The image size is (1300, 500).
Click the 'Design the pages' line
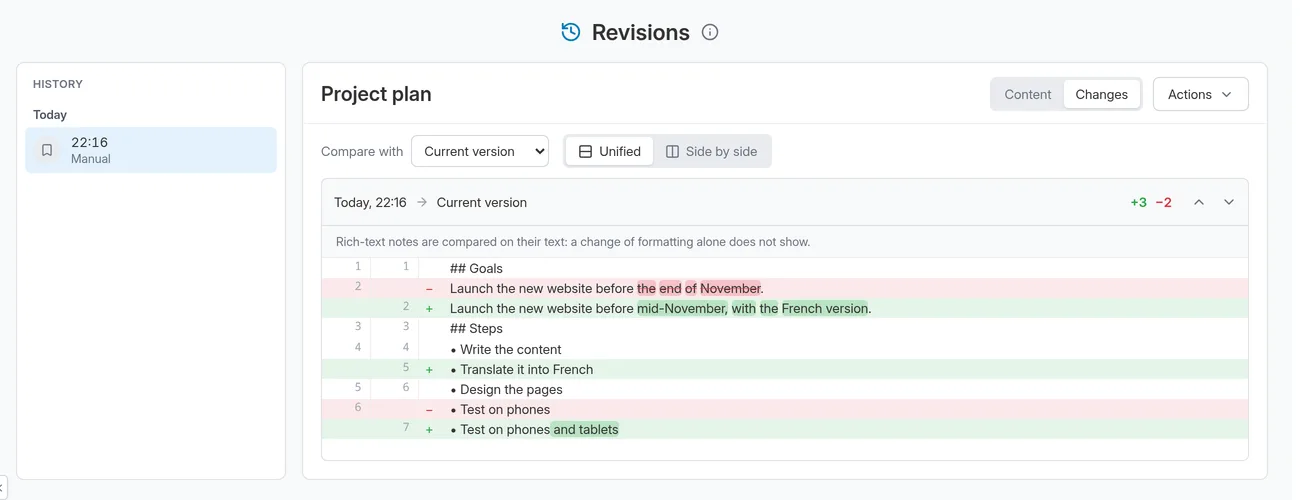(785, 389)
